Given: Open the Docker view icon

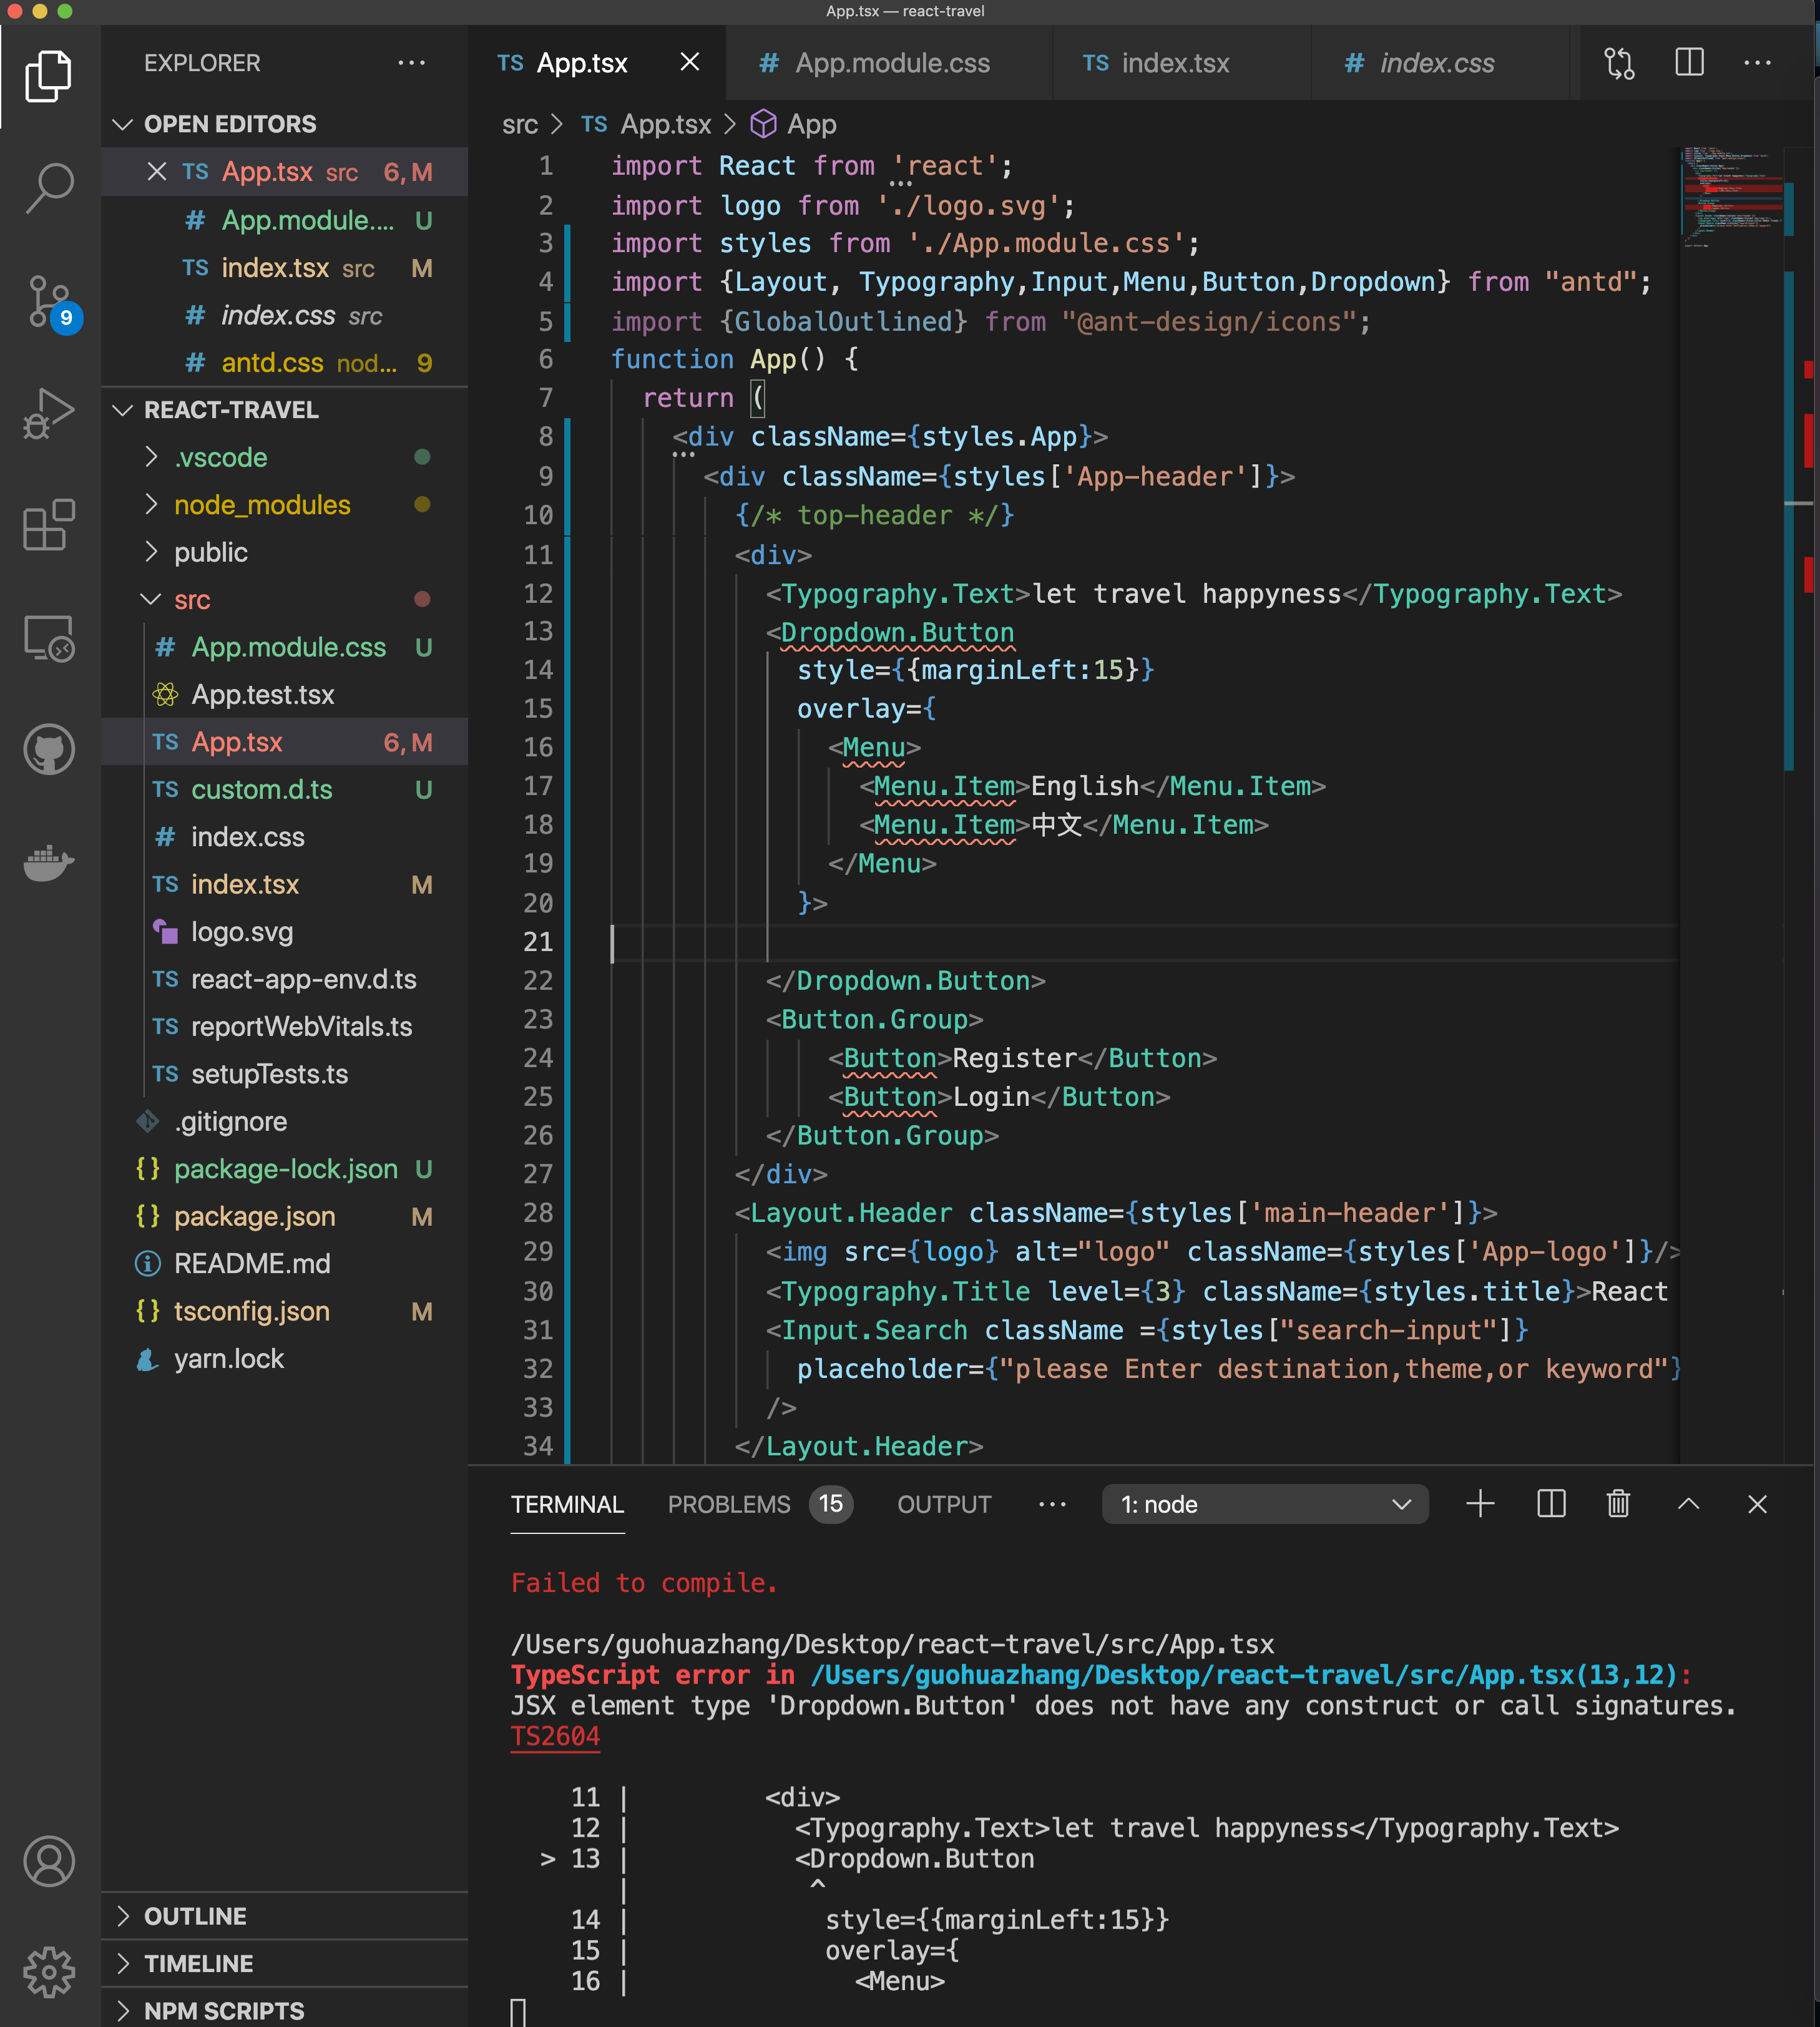Looking at the screenshot, I should (x=49, y=862).
